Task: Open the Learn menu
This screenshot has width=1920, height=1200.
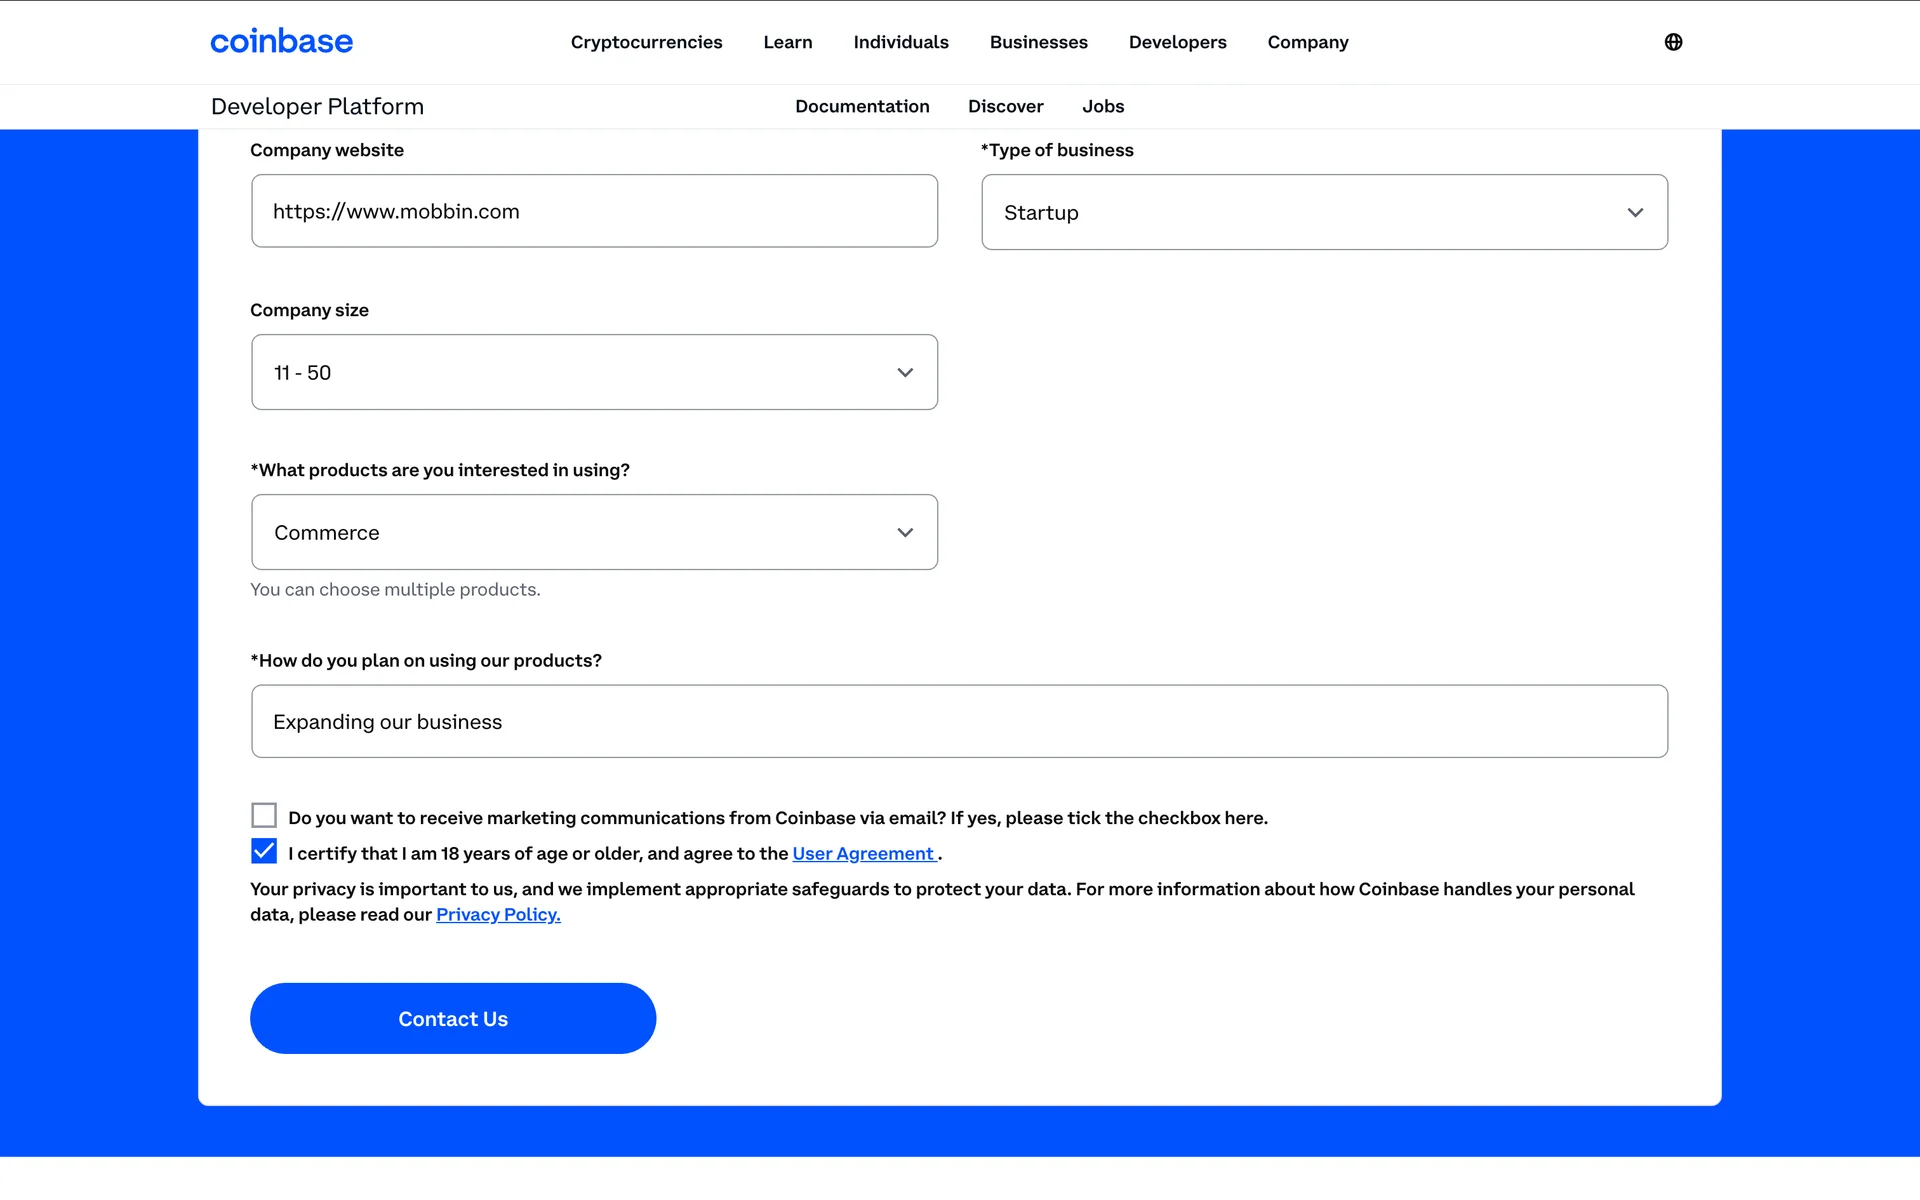Action: tap(787, 42)
